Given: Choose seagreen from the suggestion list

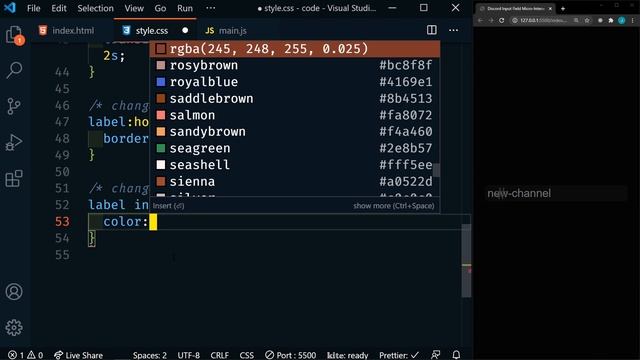Looking at the screenshot, I should (295, 148).
